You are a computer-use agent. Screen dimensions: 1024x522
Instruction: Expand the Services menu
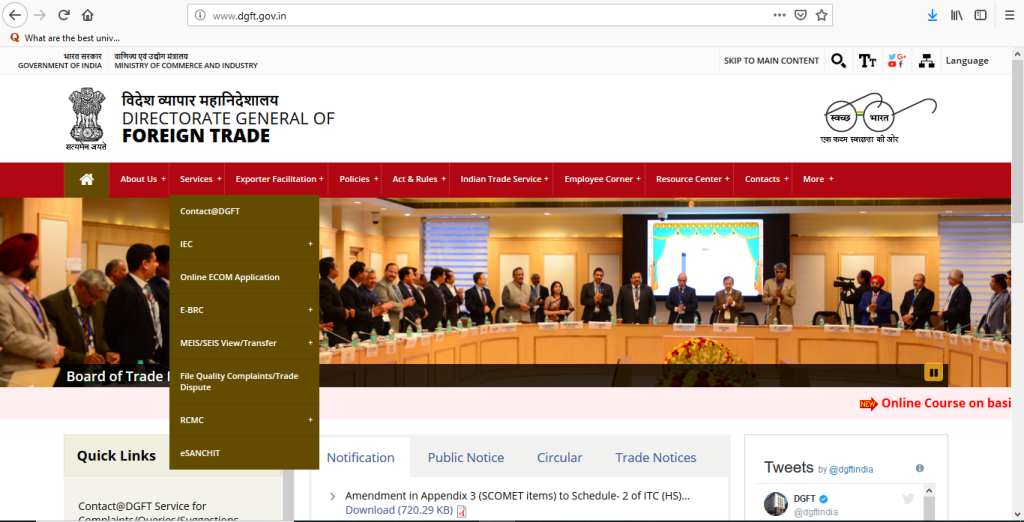point(200,179)
